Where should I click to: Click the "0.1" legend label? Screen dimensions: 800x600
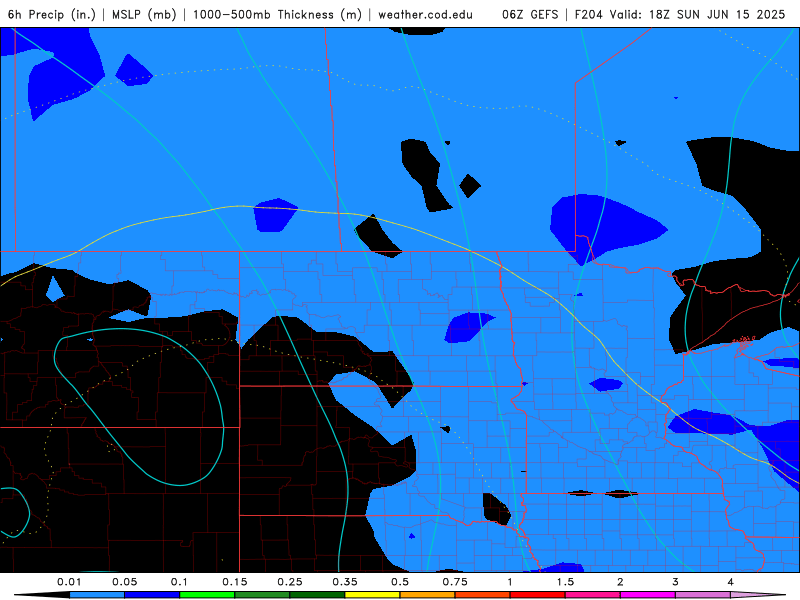(179, 582)
